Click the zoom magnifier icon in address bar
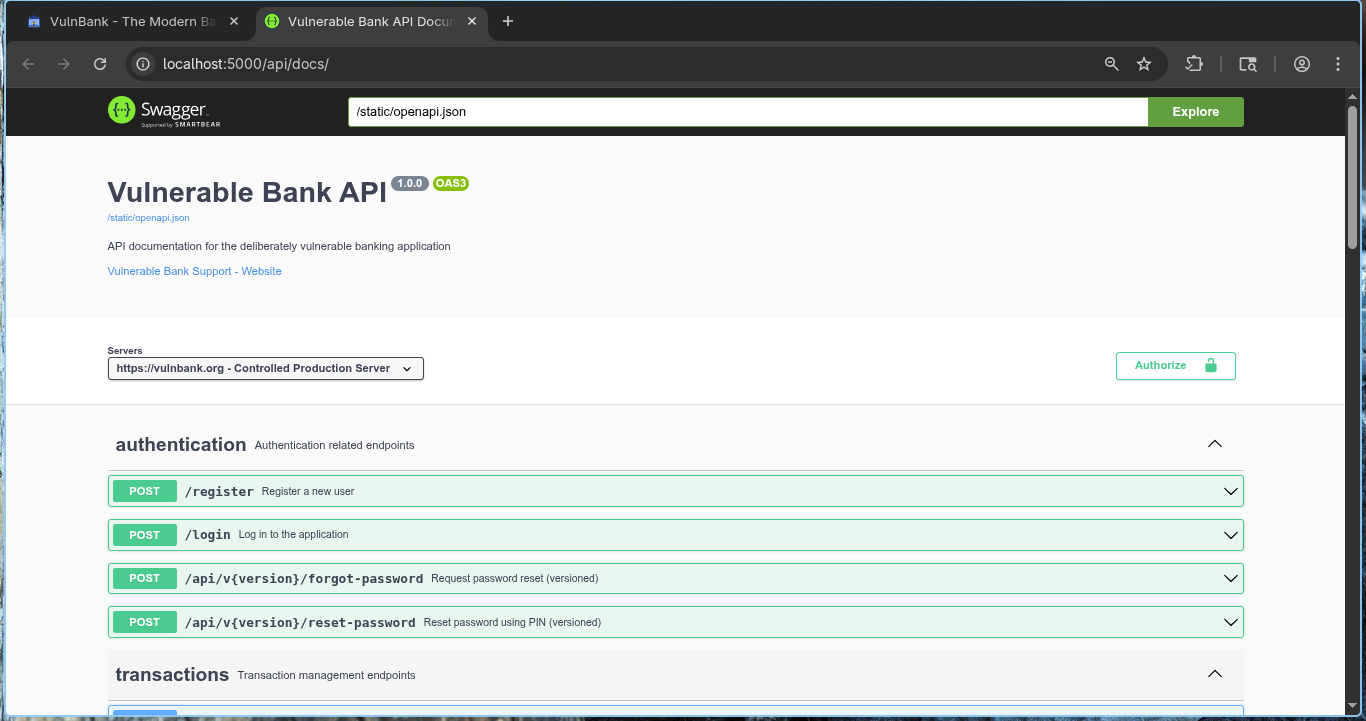Image resolution: width=1366 pixels, height=721 pixels. (x=1111, y=64)
